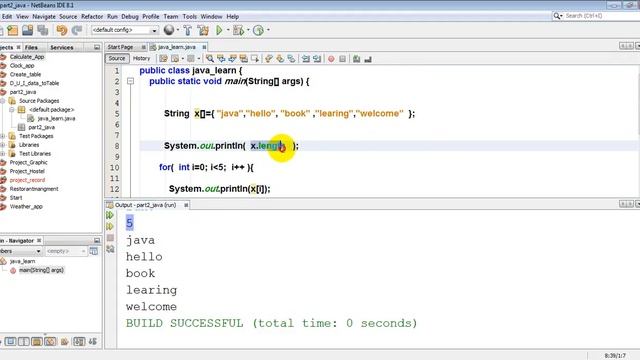Screen dimensions: 640x360
Task: Select main(String[] args) in Navigator
Action: 41,270
